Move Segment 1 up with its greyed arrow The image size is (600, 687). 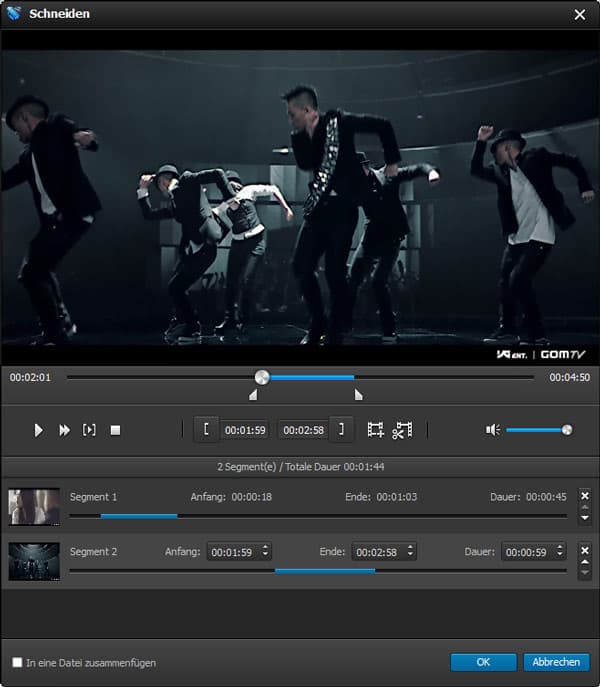point(585,507)
